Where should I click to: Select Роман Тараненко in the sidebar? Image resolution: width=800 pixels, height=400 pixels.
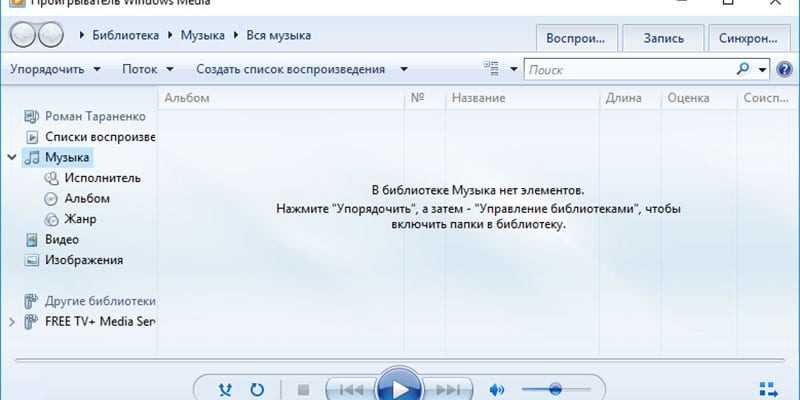pos(95,116)
